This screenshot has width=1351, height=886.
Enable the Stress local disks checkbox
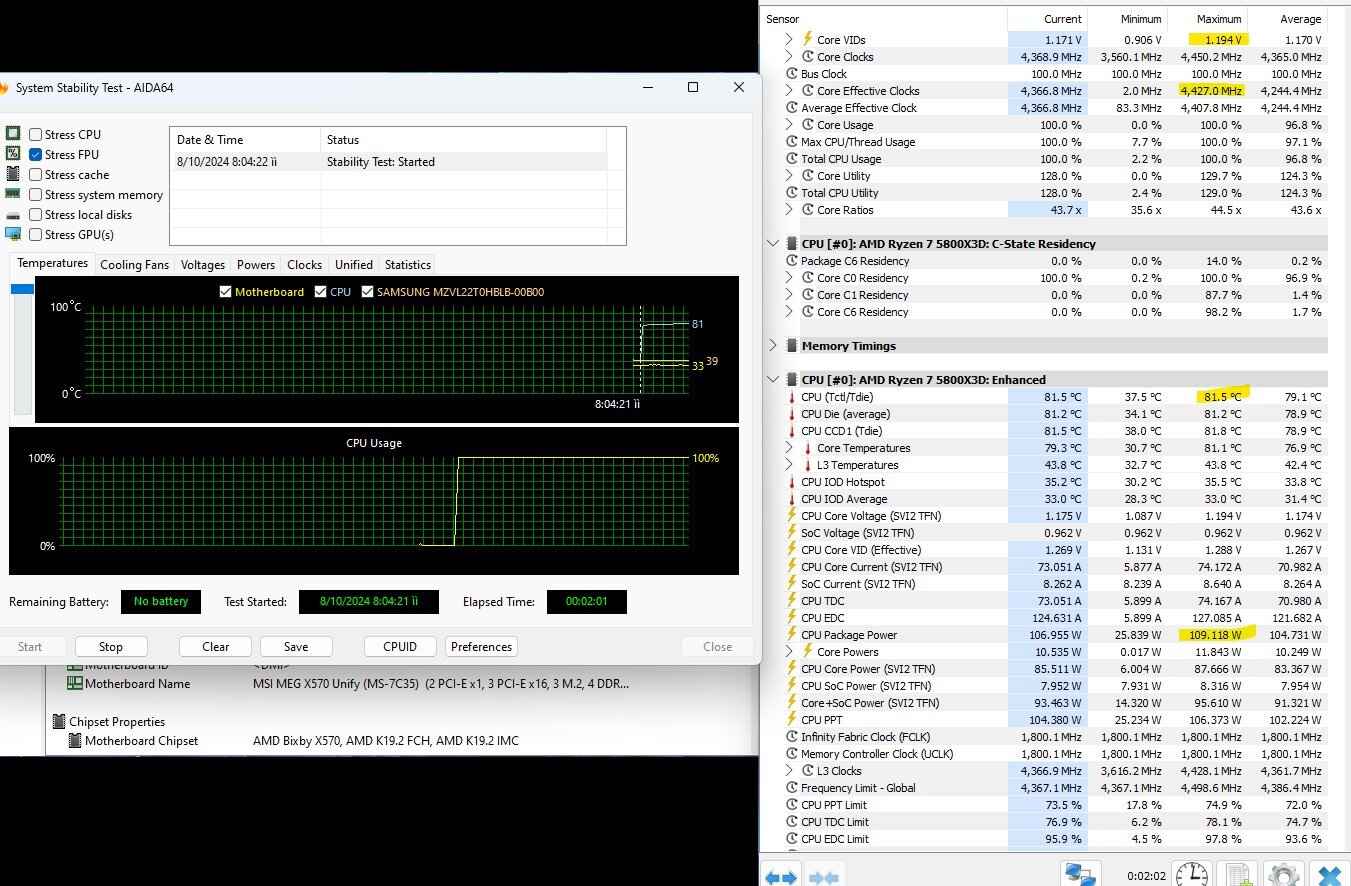[36, 214]
